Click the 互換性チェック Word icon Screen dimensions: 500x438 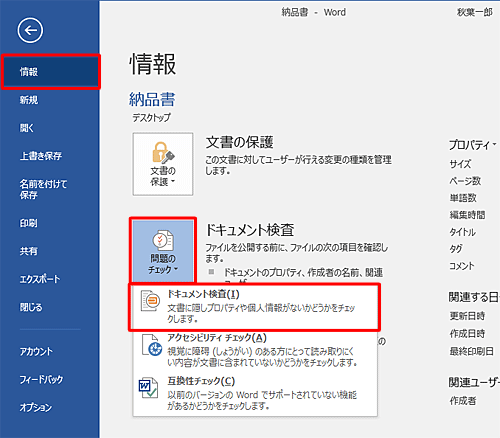[x=148, y=387]
